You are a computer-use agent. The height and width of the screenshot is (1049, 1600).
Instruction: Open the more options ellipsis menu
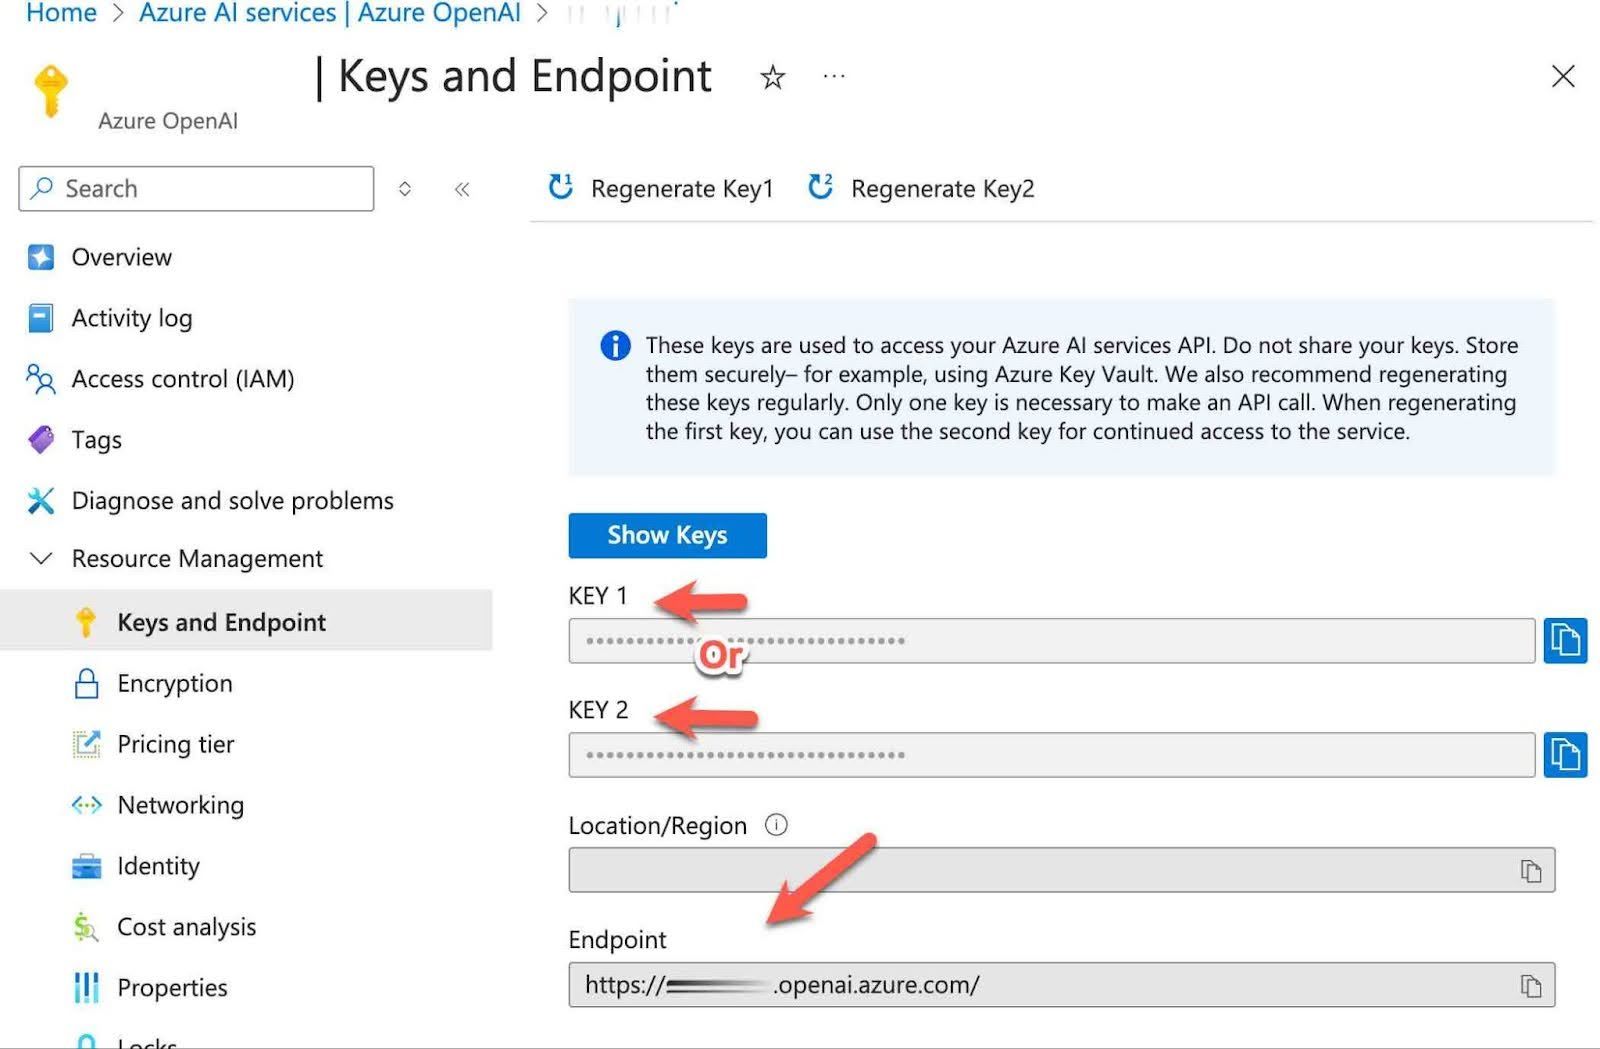[x=834, y=76]
